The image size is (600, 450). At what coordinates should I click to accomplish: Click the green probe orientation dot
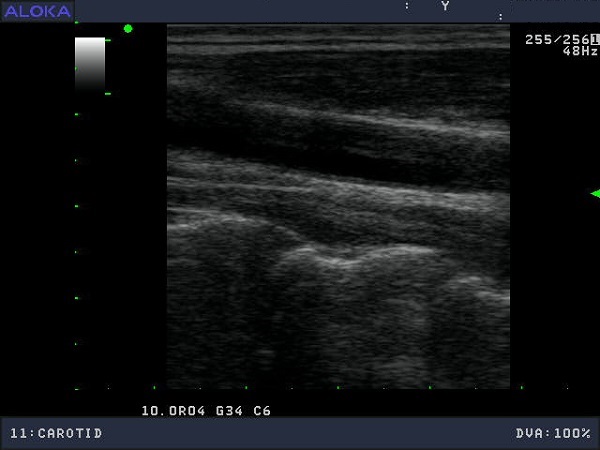coord(128,29)
